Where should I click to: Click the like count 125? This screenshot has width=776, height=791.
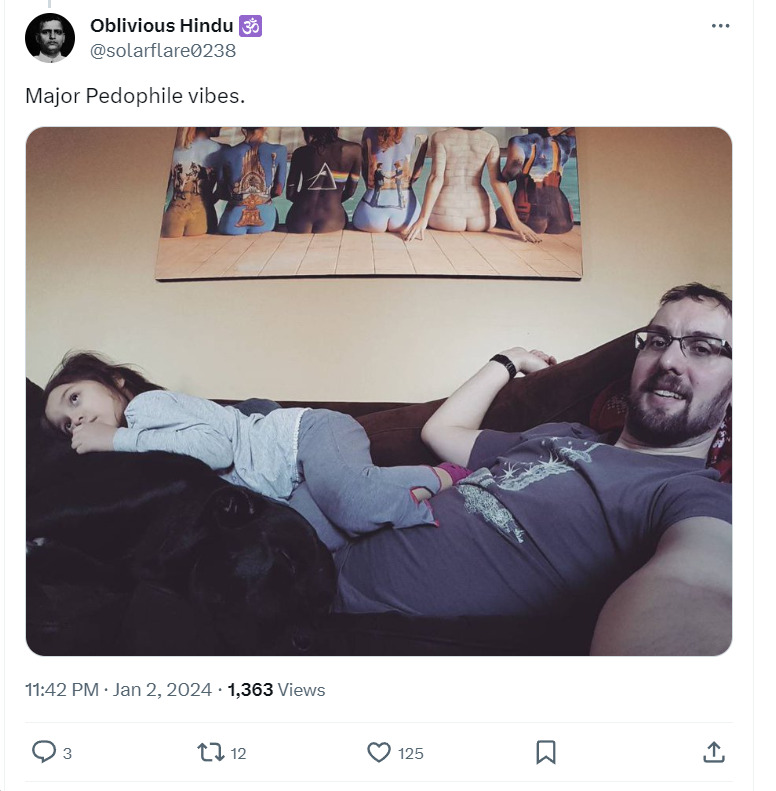[410, 753]
